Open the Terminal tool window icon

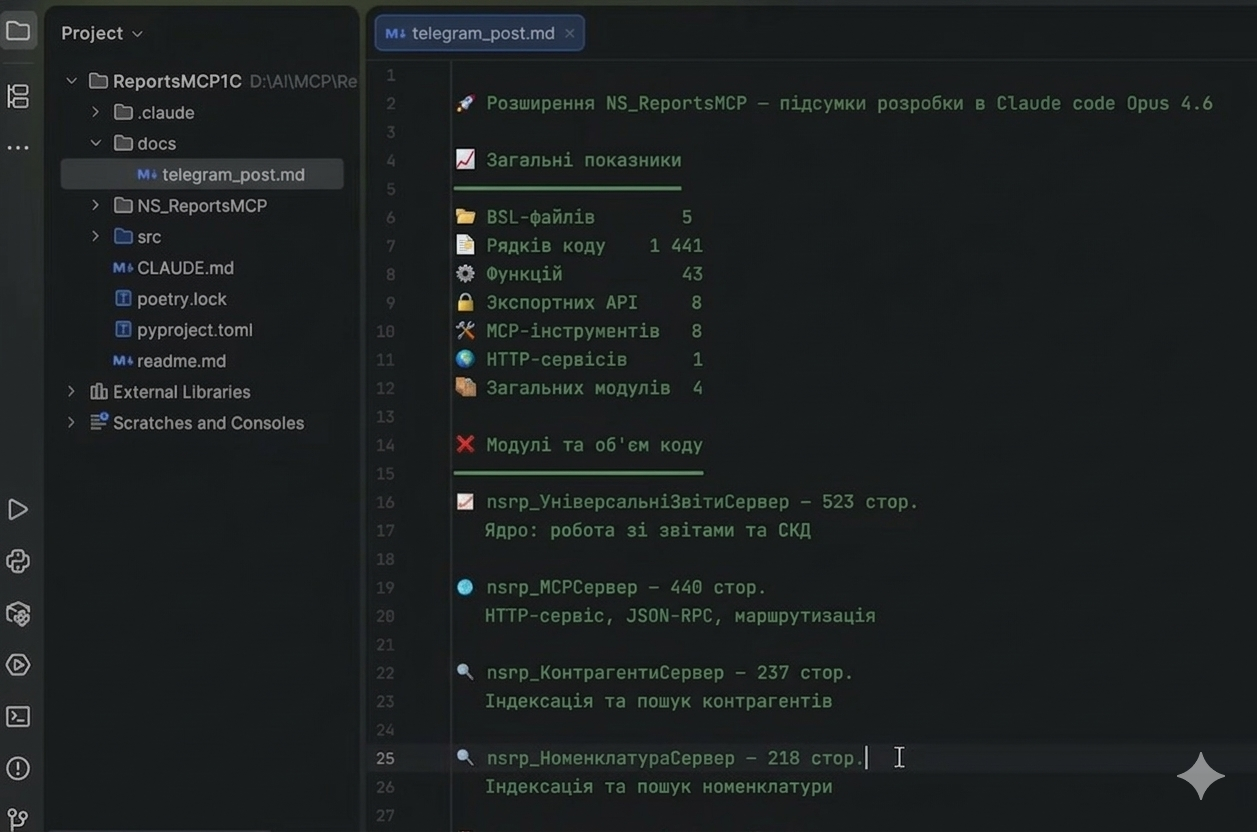tap(18, 717)
